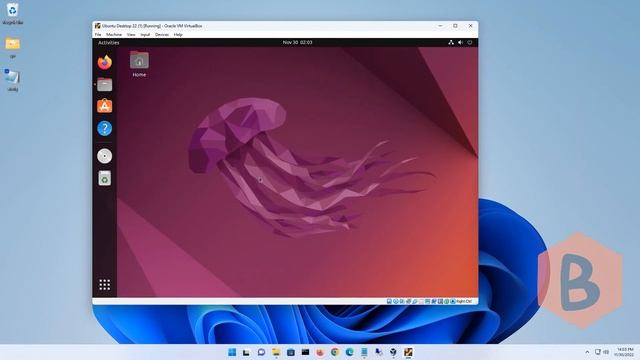Close the VirtualBox VM window
The image size is (640, 360).
(470, 26)
